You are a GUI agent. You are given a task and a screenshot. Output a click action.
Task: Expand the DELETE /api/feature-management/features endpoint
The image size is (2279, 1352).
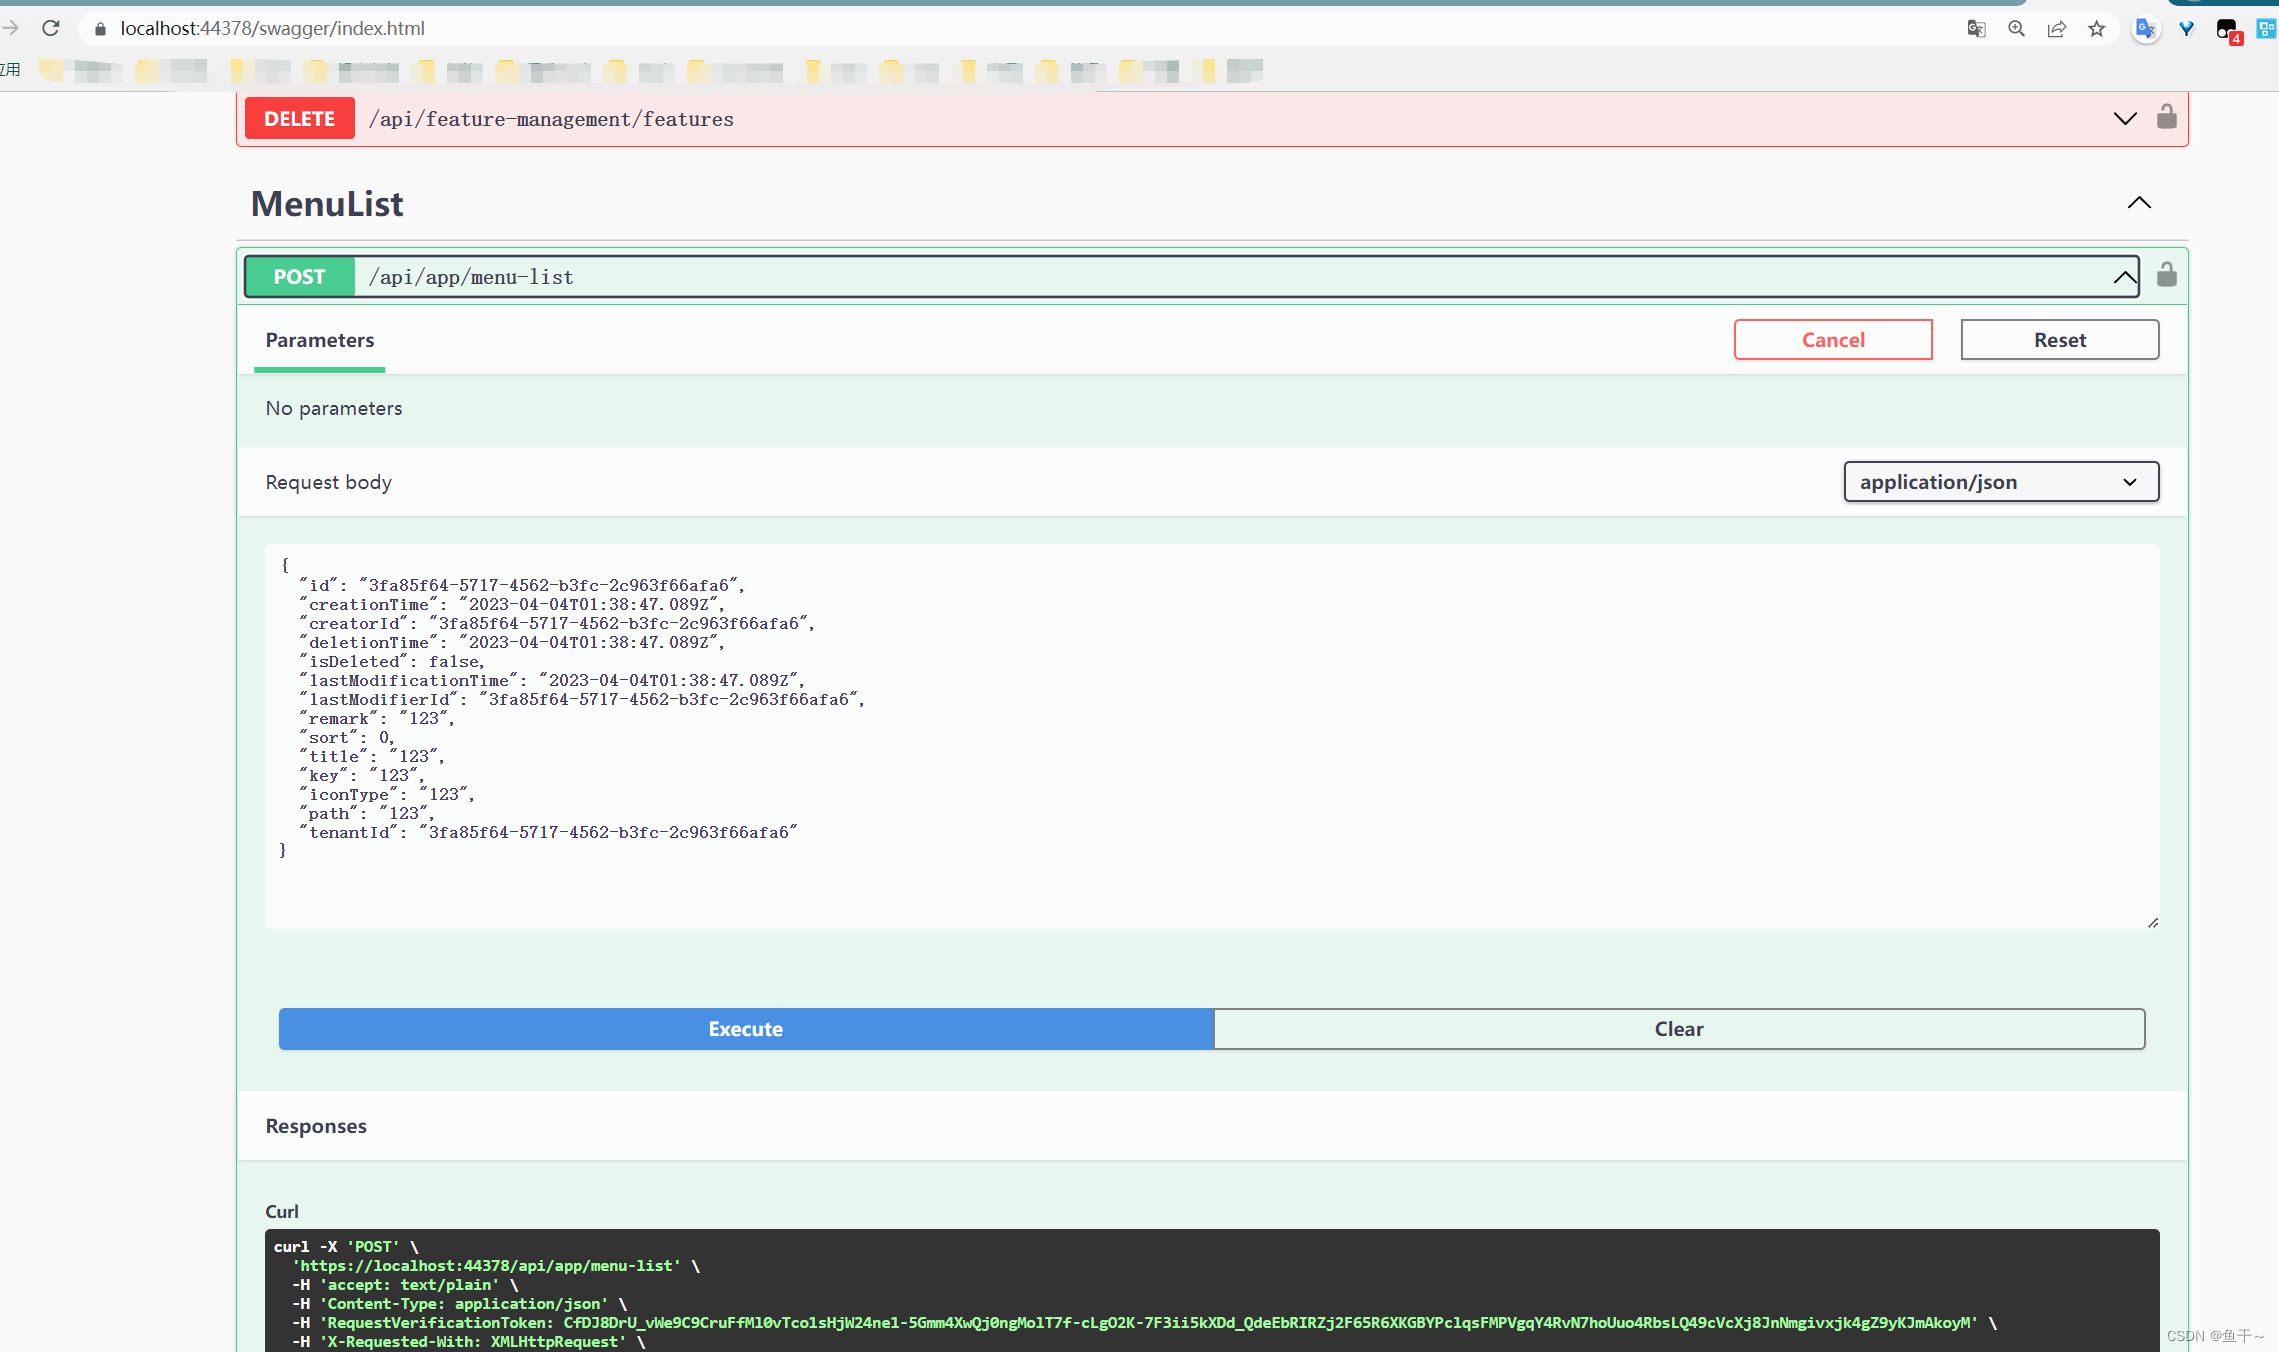pyautogui.click(x=2124, y=118)
